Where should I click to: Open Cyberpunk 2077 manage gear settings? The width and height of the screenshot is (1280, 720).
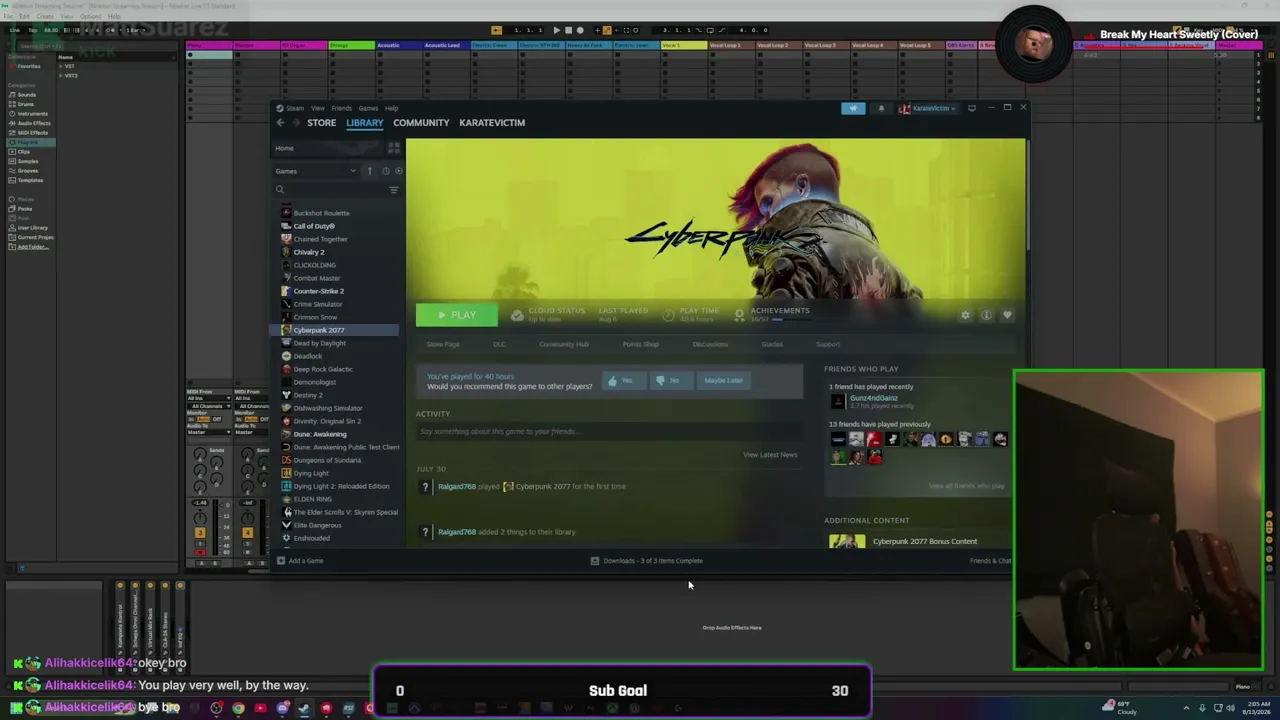(965, 315)
